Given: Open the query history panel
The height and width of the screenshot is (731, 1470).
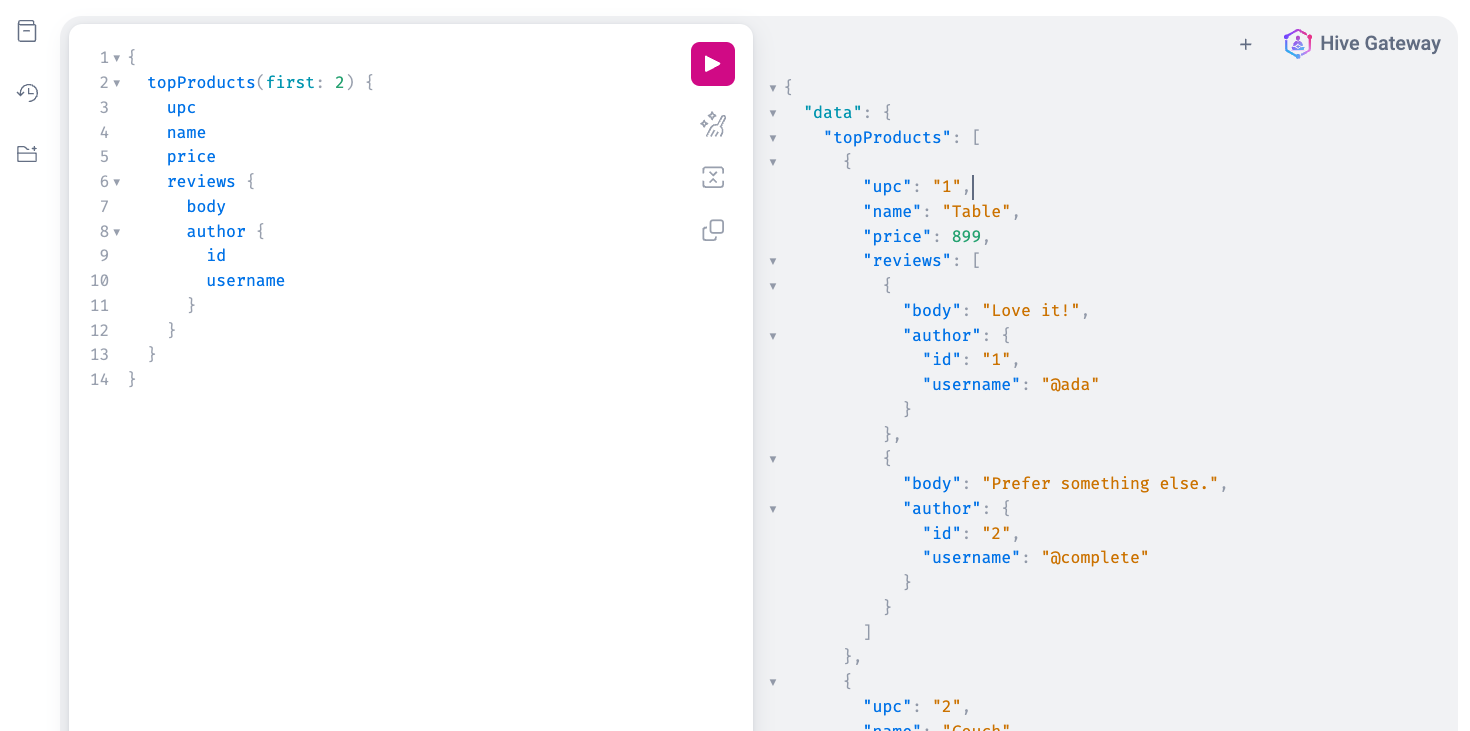Looking at the screenshot, I should coord(26,92).
